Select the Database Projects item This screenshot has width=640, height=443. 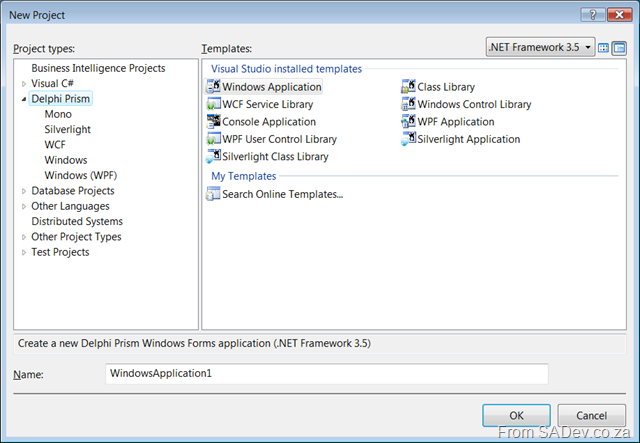[73, 191]
